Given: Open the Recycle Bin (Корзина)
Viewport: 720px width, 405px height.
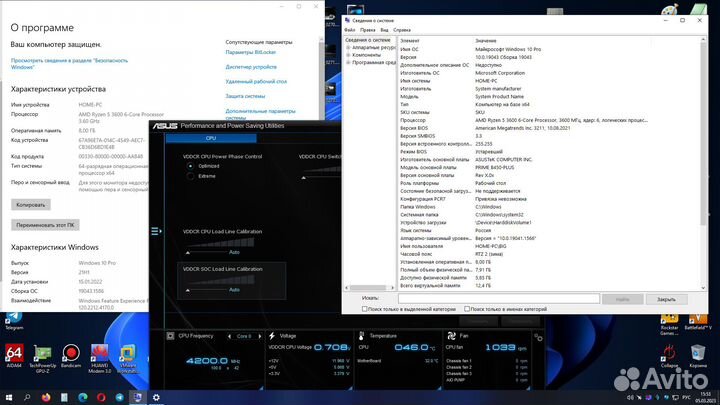Looking at the screenshot, I should pos(698,356).
